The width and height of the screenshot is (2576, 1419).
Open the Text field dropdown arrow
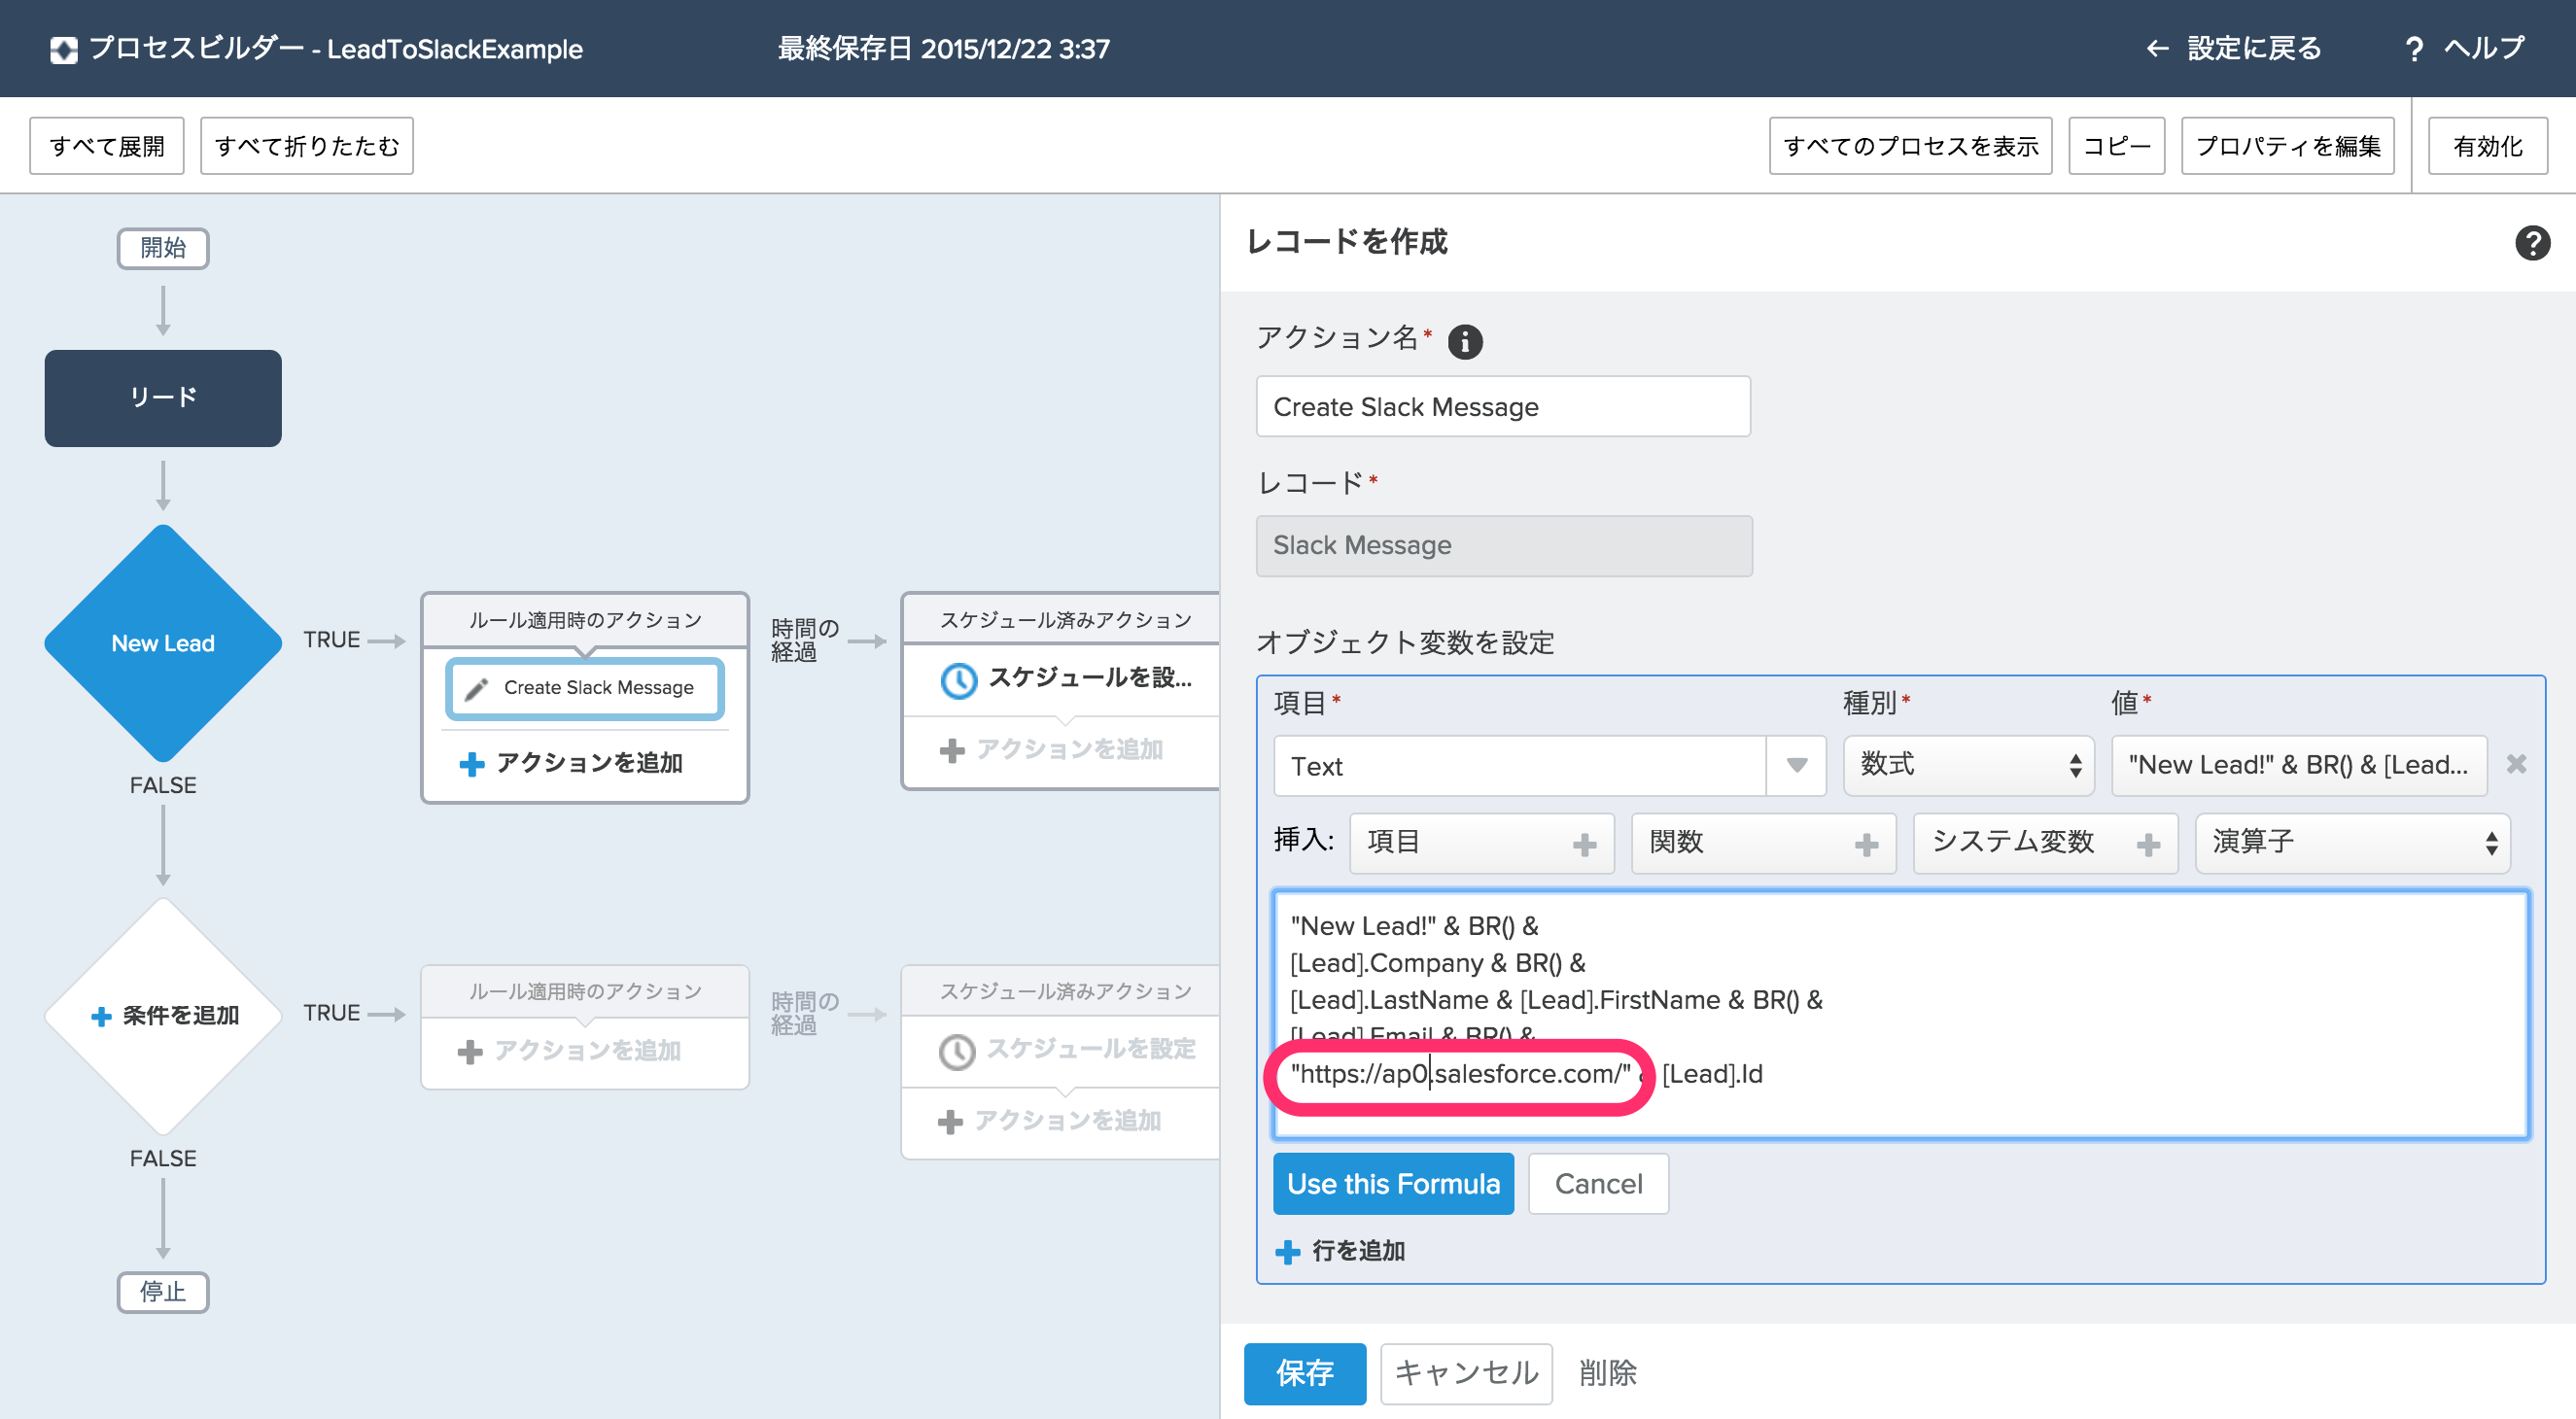click(1796, 766)
